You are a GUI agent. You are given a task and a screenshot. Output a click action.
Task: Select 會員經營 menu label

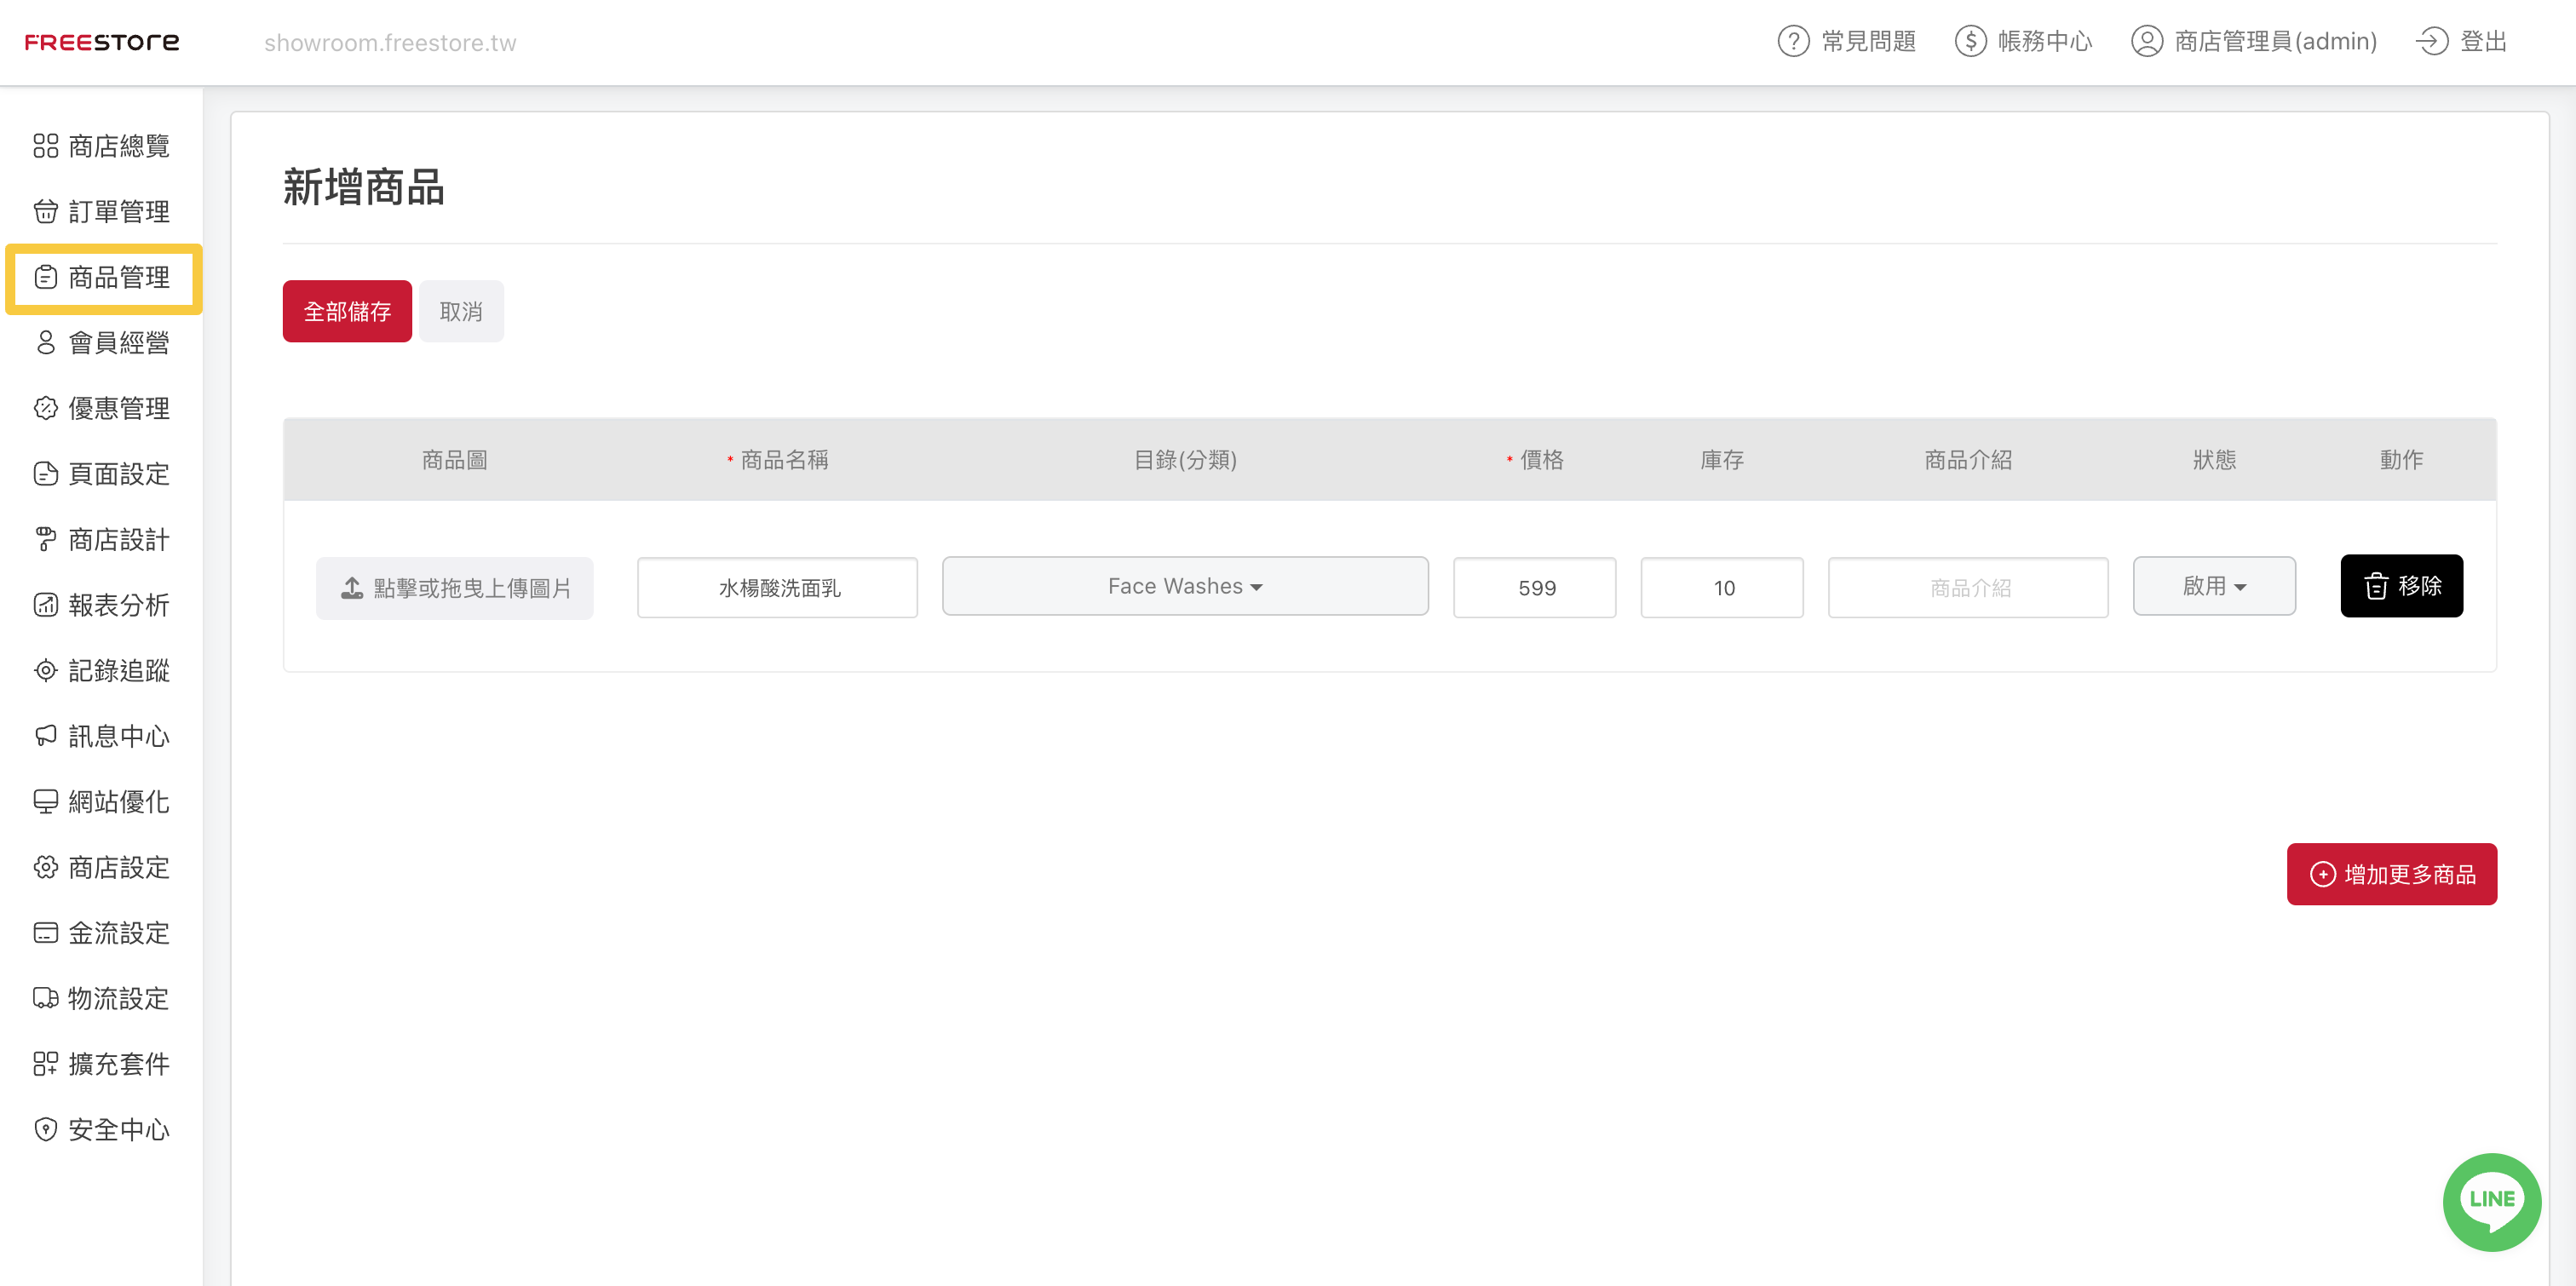119,342
